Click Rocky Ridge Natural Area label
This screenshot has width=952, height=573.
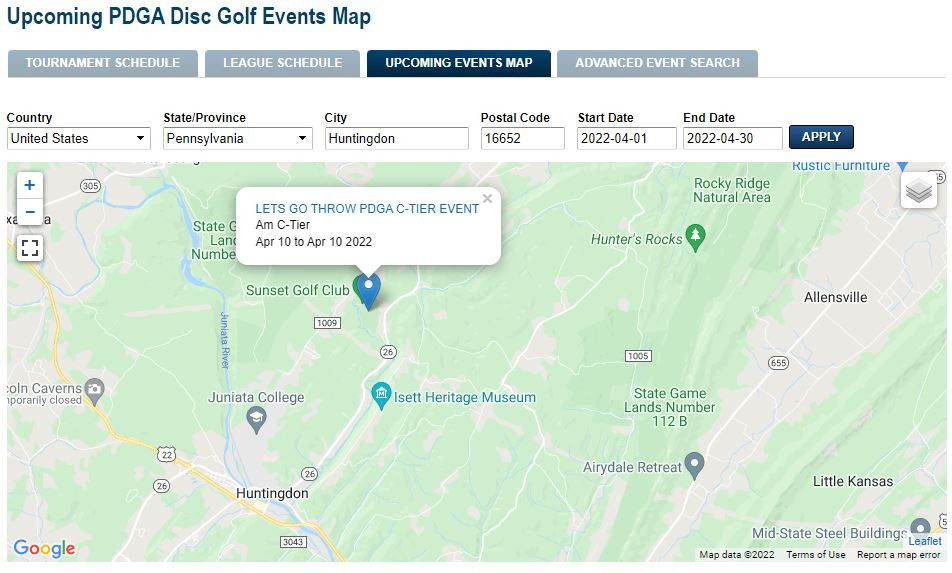coord(732,190)
